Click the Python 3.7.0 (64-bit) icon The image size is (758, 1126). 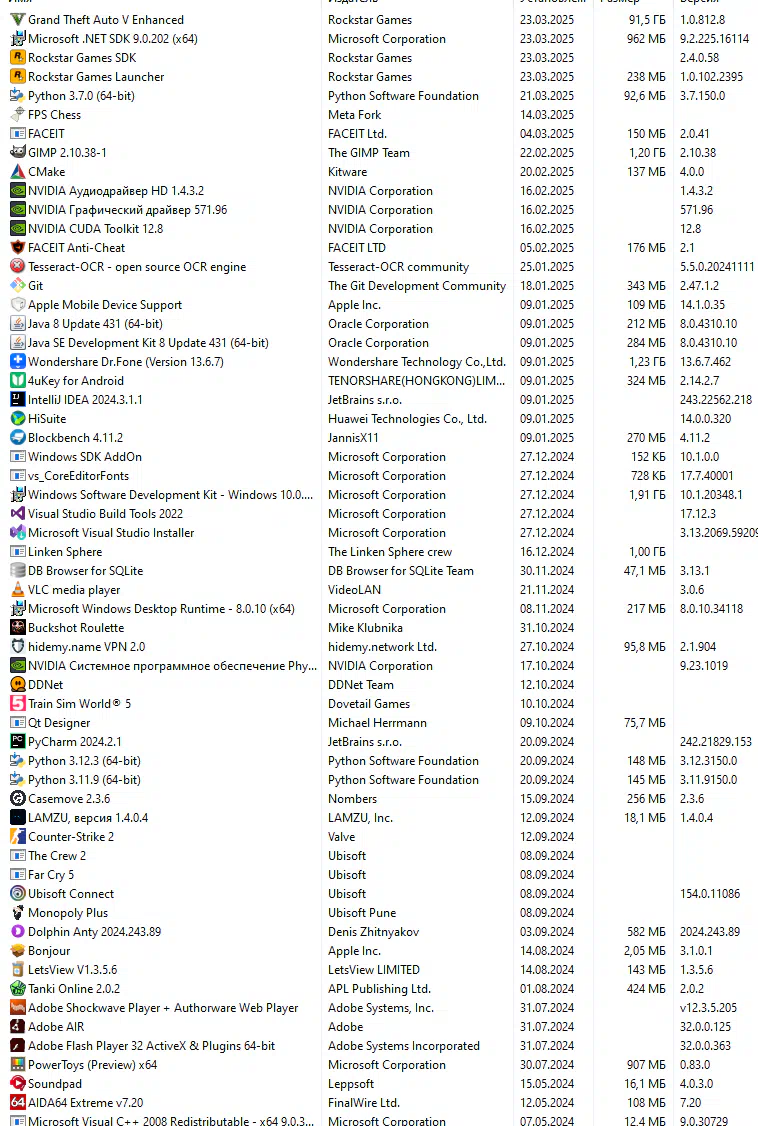coord(17,96)
